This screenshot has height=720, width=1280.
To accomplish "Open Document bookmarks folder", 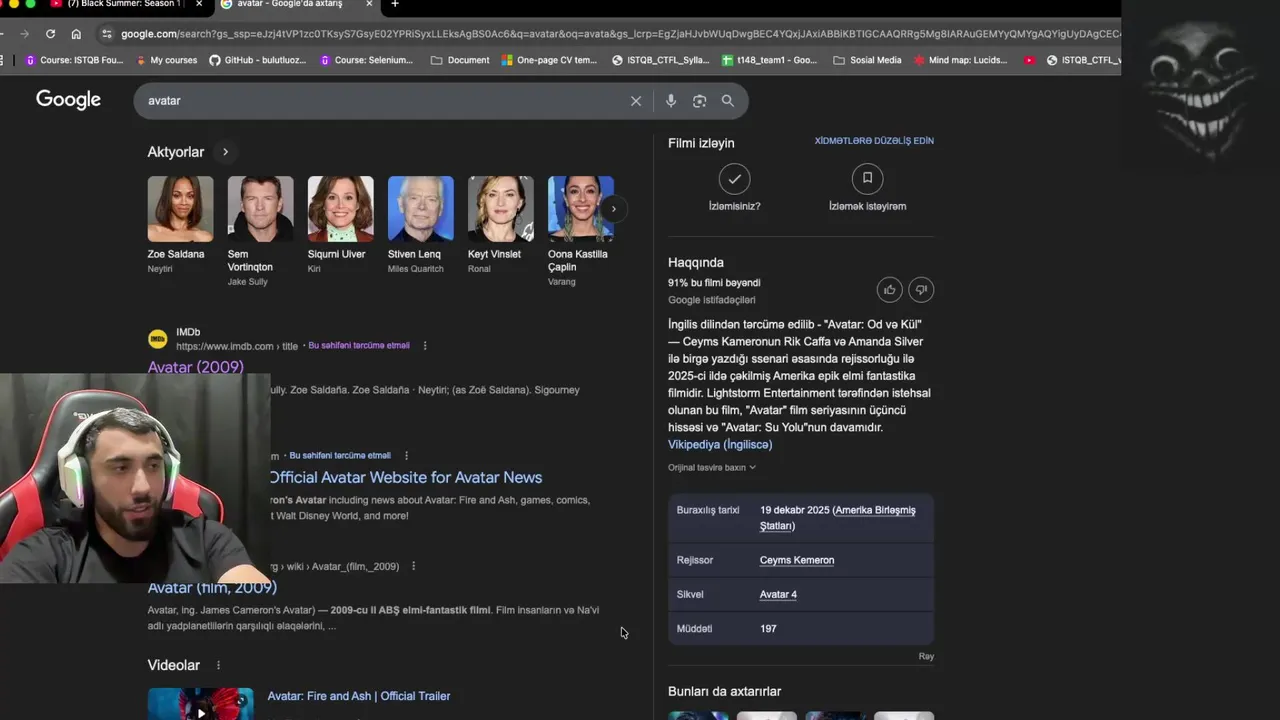I will pyautogui.click(x=460, y=60).
